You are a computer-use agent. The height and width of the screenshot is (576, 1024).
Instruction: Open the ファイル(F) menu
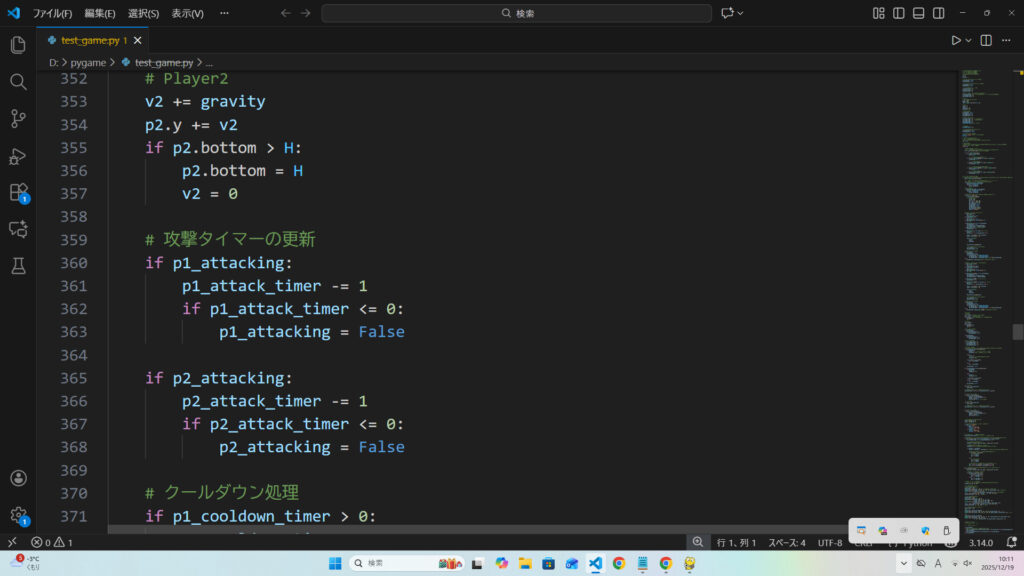click(52, 13)
